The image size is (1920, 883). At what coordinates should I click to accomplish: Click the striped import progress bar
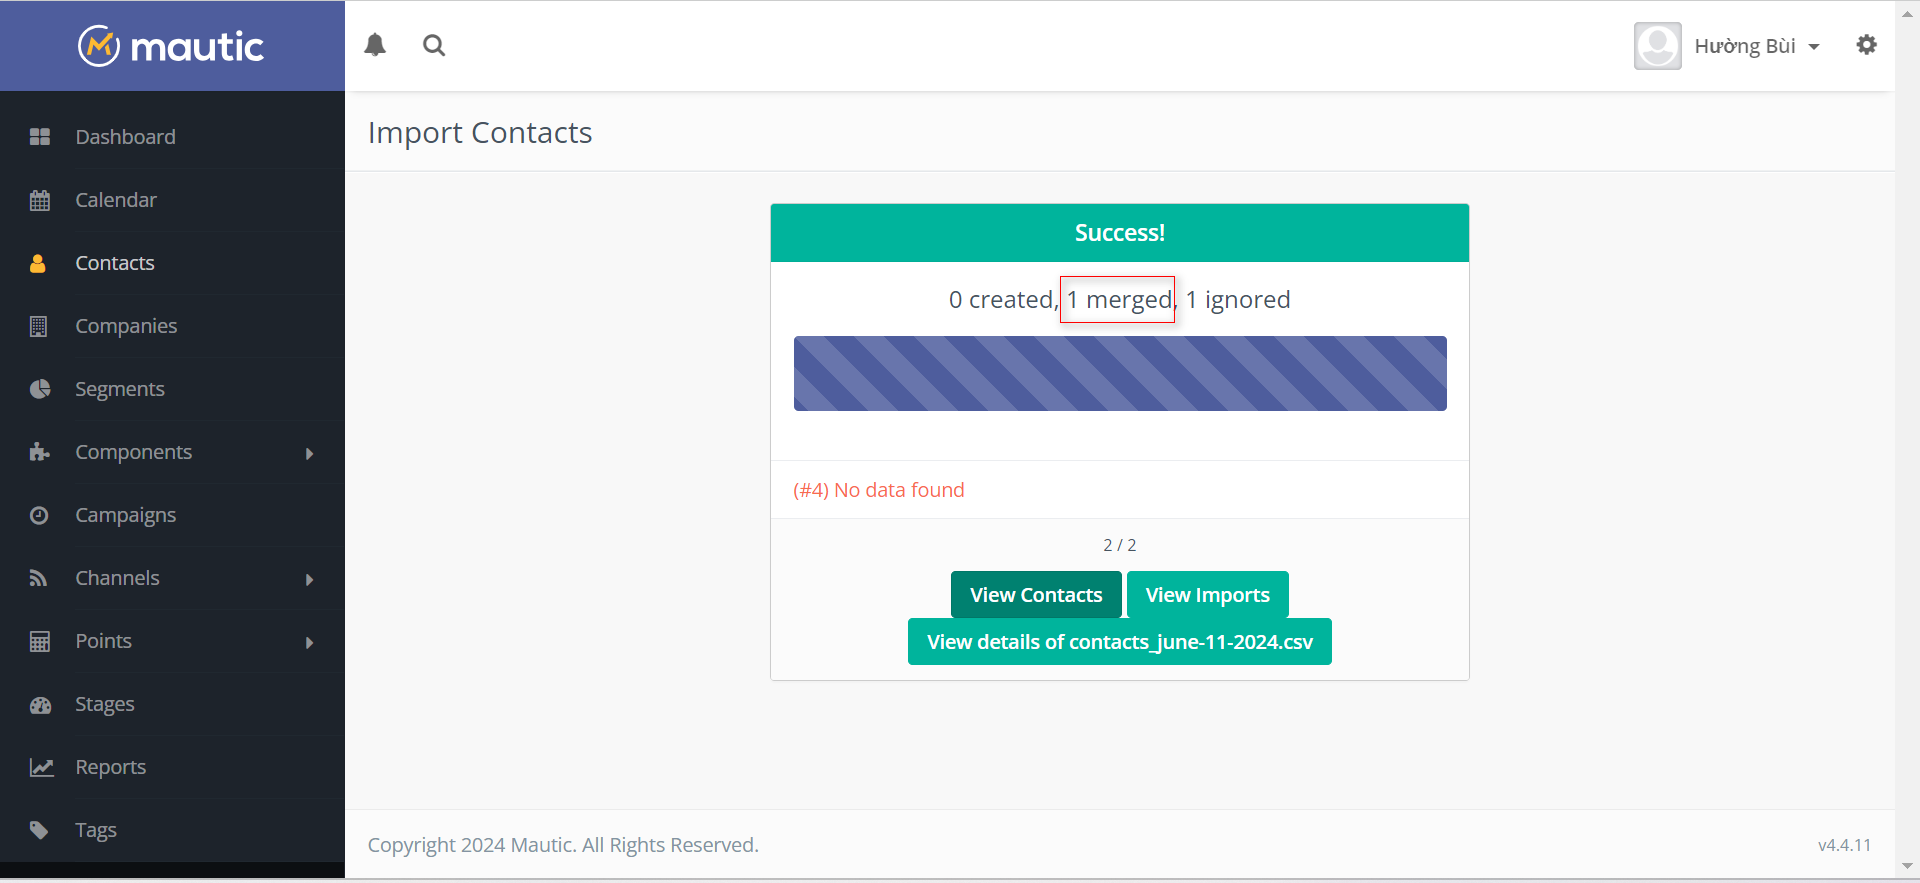point(1120,373)
